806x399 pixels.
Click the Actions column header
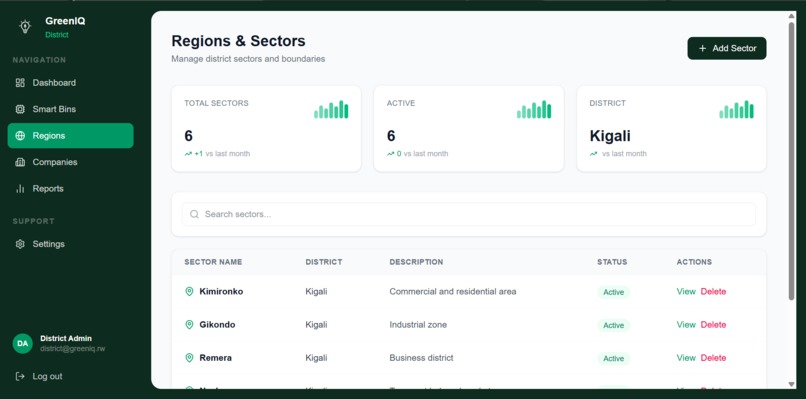694,262
